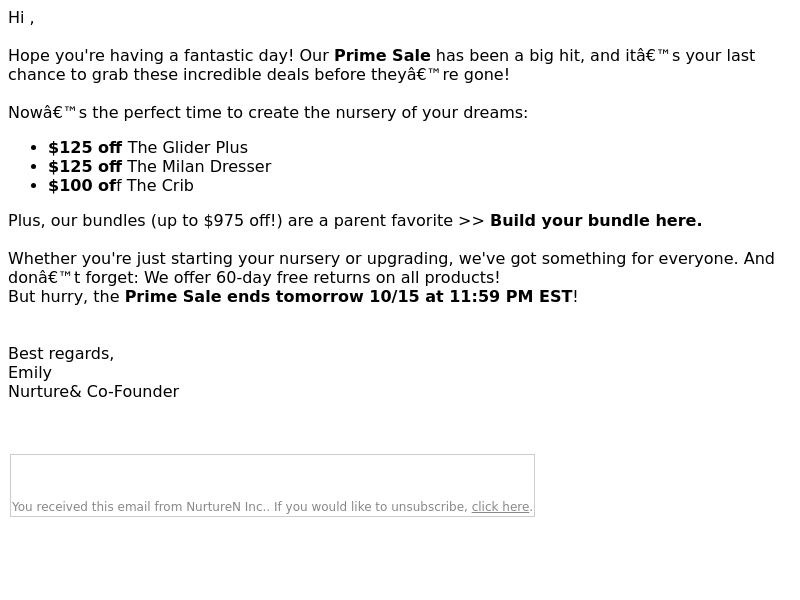
Task: Click the "Hi ," greeting line
Action: tap(21, 18)
